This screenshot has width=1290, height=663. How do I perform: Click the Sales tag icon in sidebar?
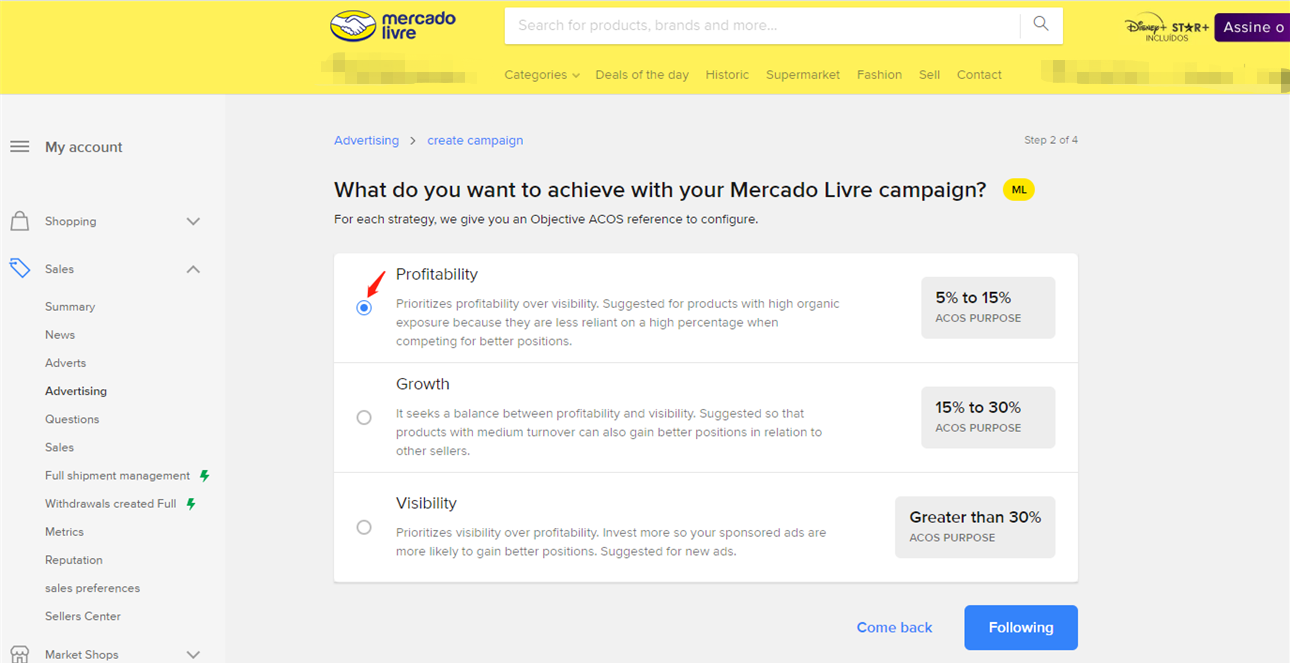point(20,269)
